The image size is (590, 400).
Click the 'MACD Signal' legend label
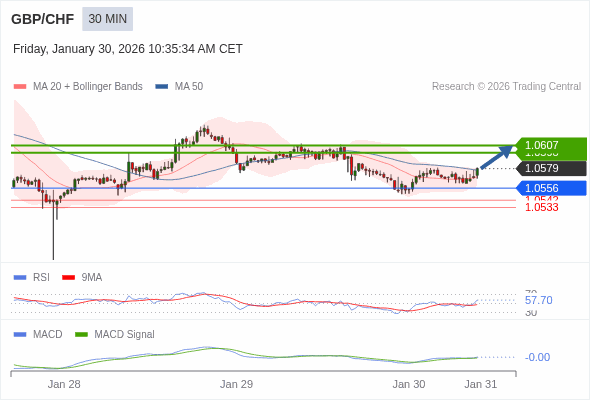pos(125,335)
